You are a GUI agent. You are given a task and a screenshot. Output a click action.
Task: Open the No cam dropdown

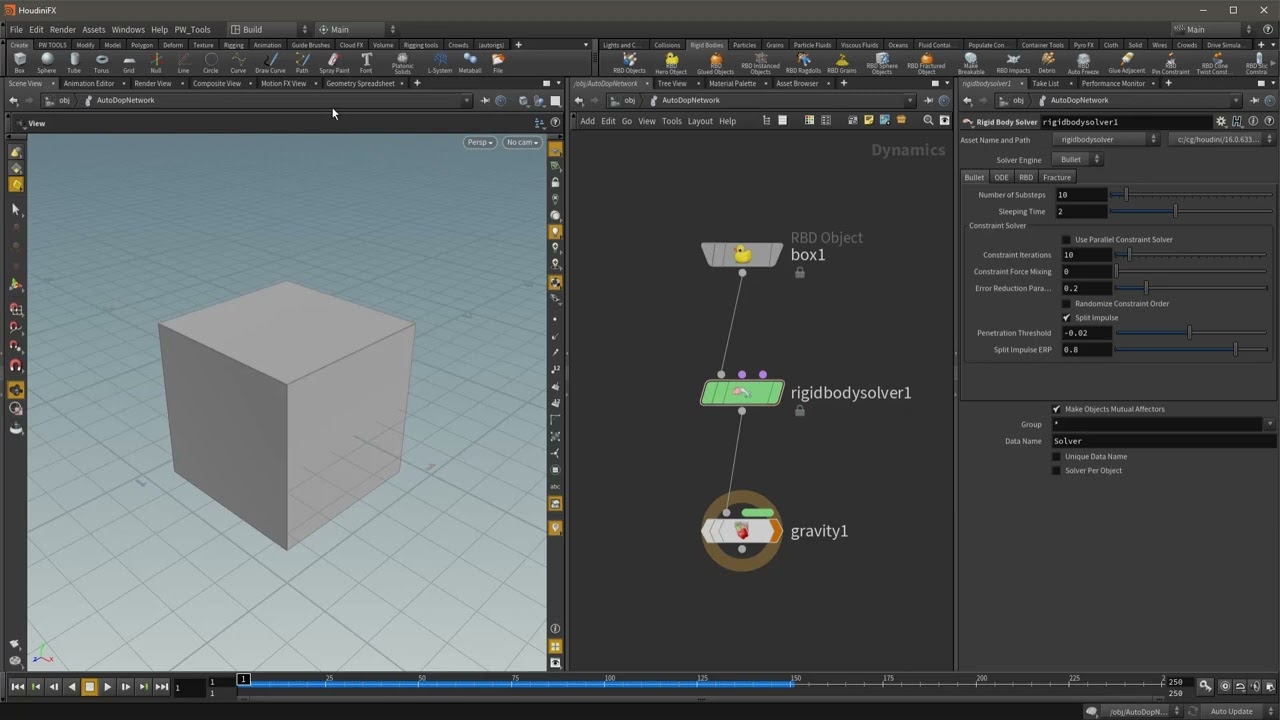coord(522,143)
